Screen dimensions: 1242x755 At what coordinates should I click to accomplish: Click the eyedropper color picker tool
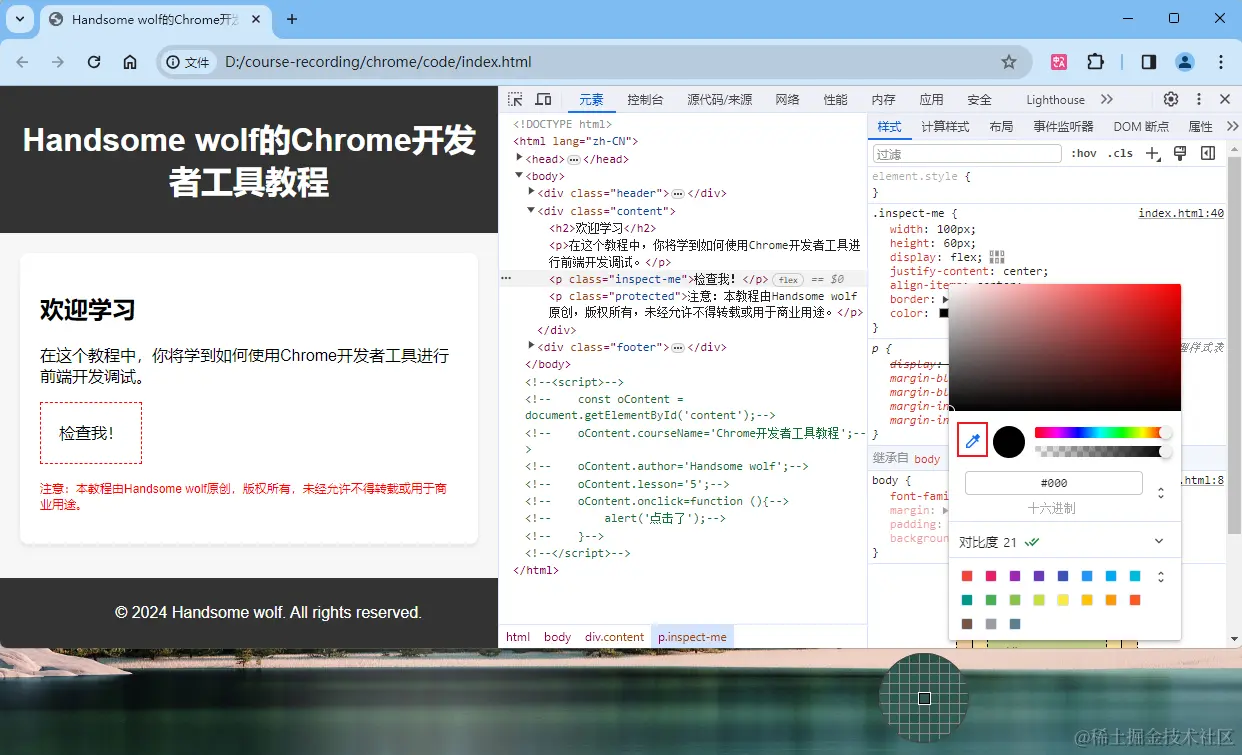[973, 440]
